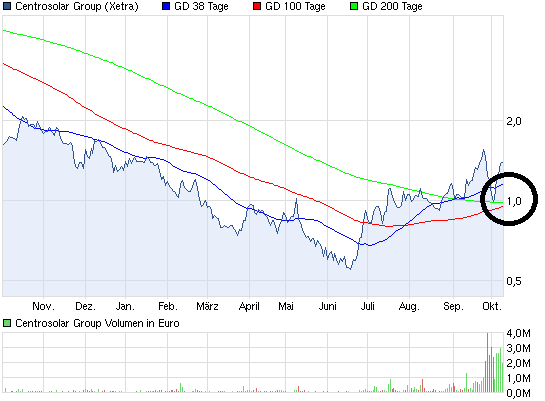Click the '4,0M' volume axis value
This screenshot has height=401, width=545.
519,333
